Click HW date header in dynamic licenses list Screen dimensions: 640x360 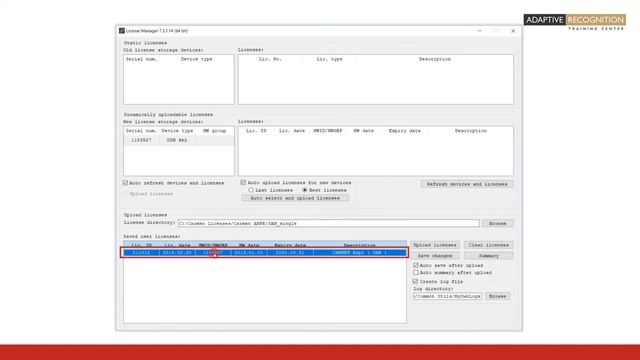click(x=363, y=131)
